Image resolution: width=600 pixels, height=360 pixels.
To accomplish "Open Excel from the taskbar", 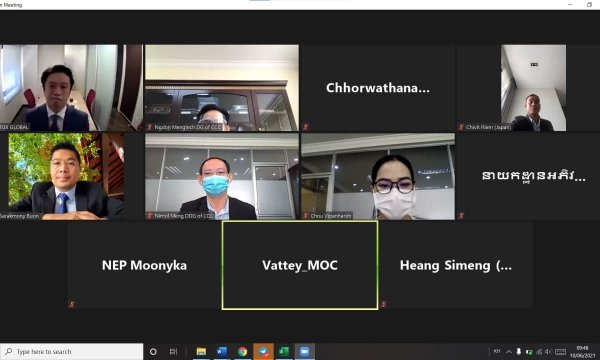I will pyautogui.click(x=284, y=352).
